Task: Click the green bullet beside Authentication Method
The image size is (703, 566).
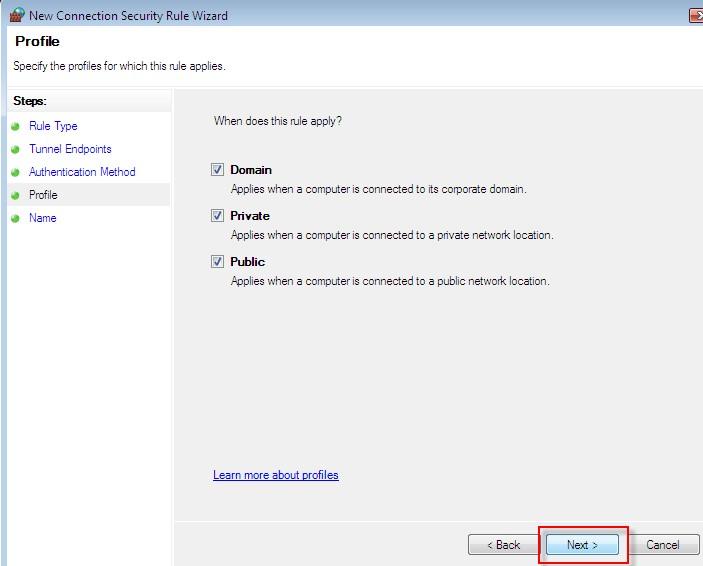Action: tap(15, 173)
